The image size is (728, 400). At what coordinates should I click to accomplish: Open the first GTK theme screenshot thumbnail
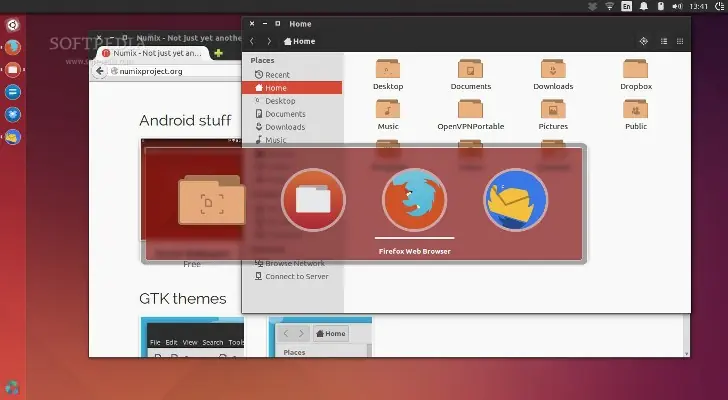coord(192,337)
